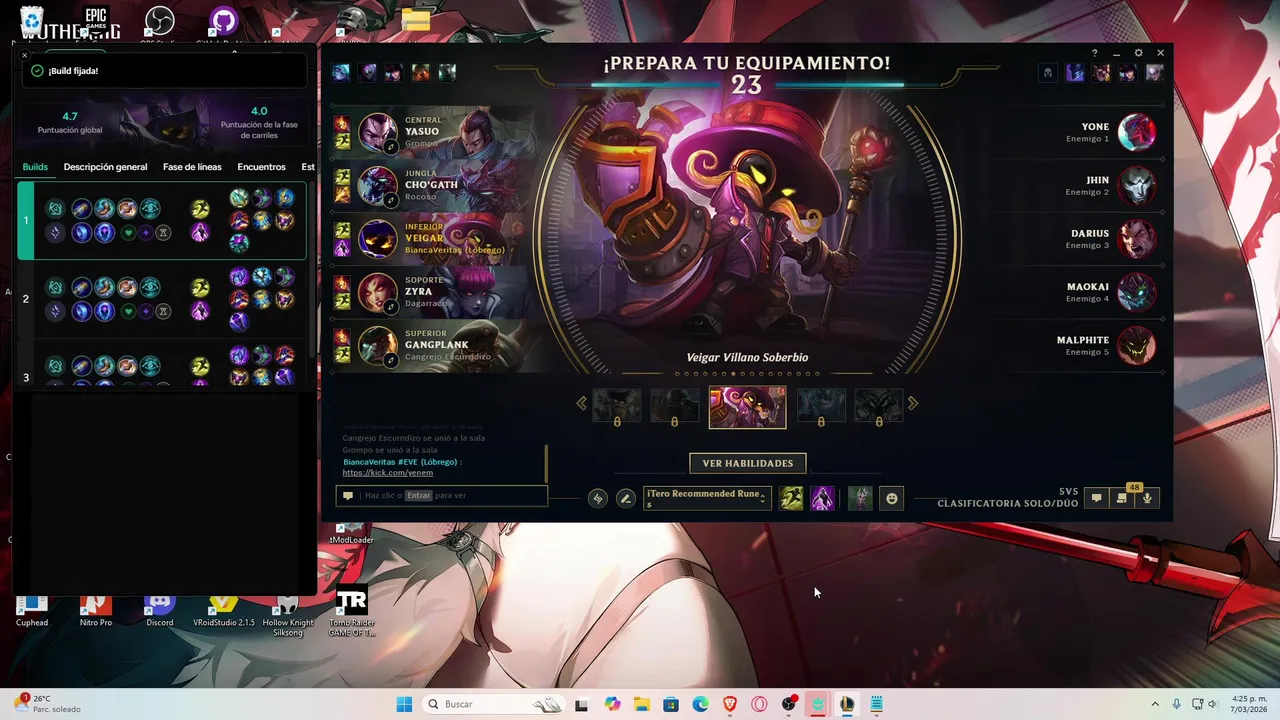This screenshot has width=1280, height=720.
Task: Open the emote selection smiley icon
Action: (x=892, y=498)
